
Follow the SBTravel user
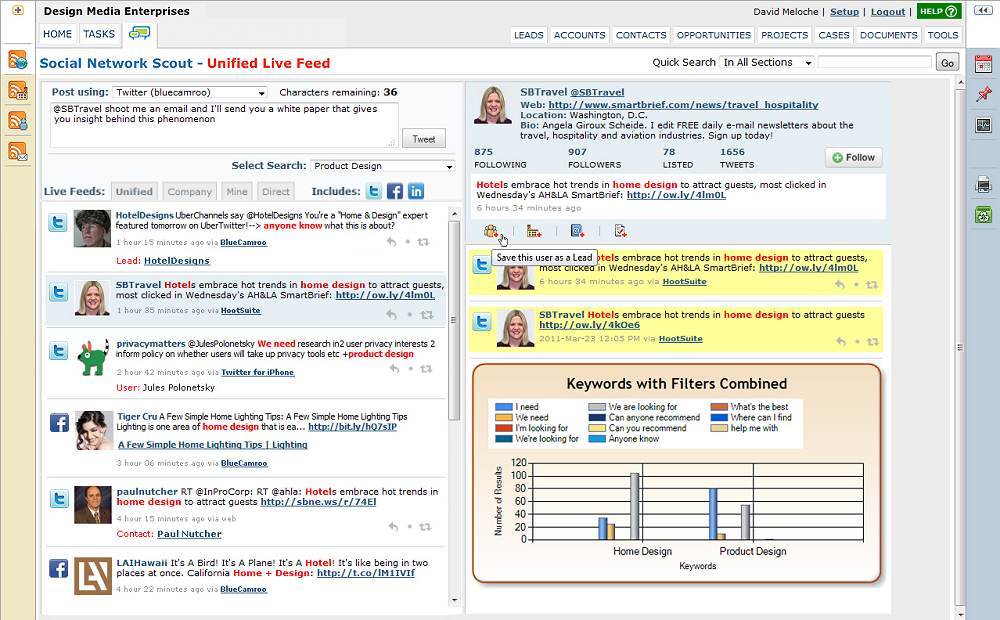pos(853,158)
